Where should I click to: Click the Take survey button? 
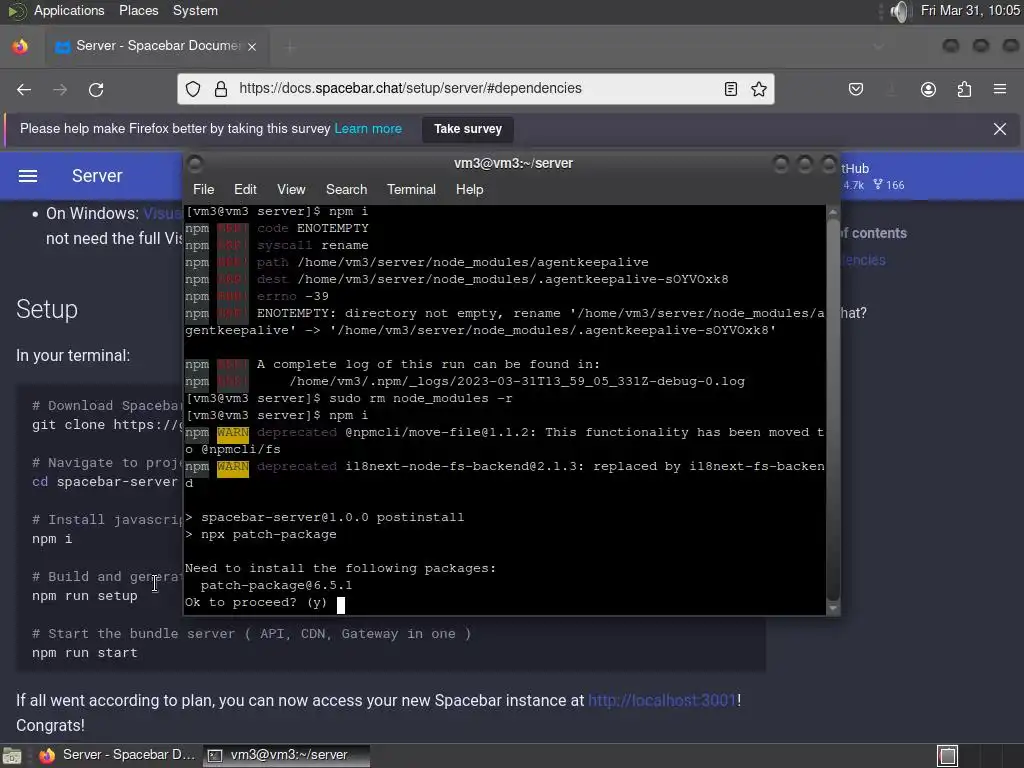468,129
